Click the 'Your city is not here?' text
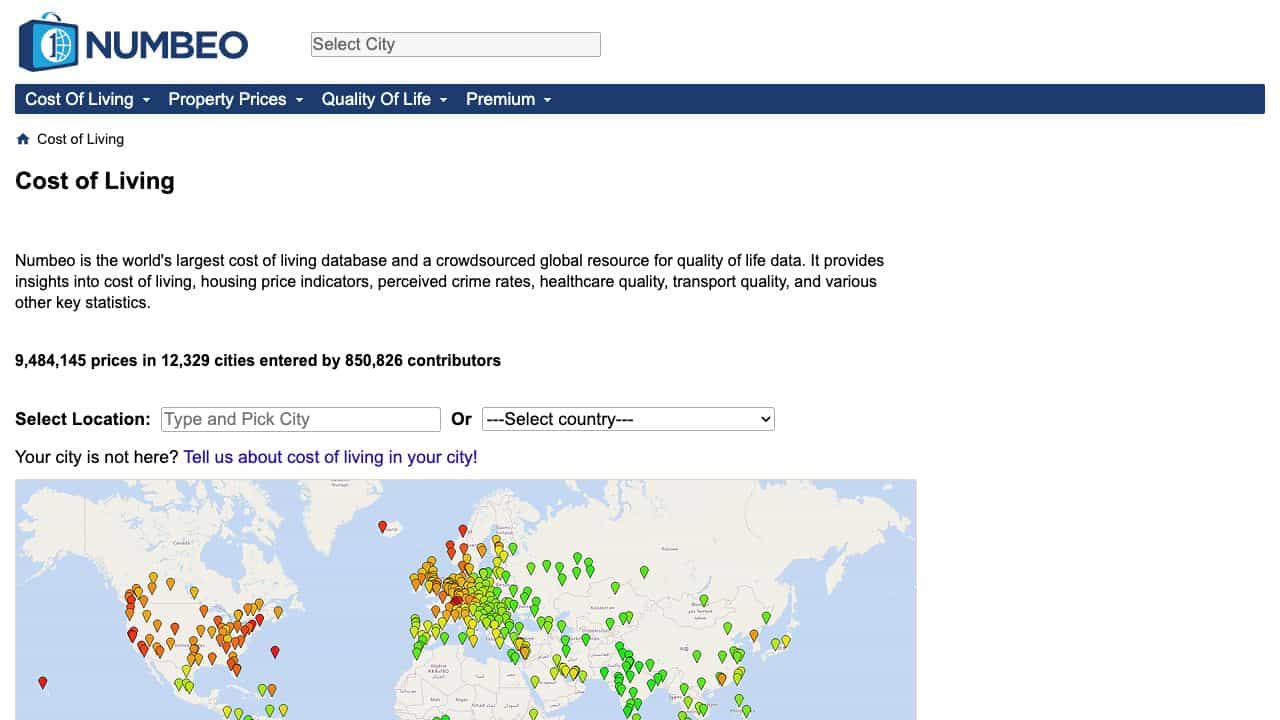Viewport: 1280px width, 720px height. click(97, 457)
